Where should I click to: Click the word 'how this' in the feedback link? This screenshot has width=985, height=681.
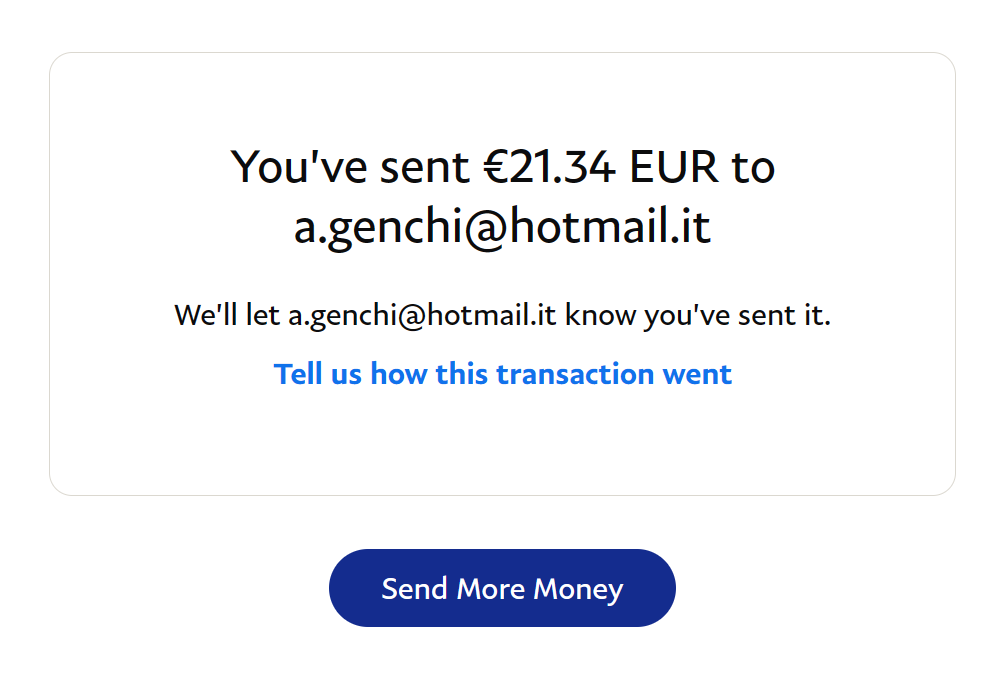pyautogui.click(x=429, y=374)
